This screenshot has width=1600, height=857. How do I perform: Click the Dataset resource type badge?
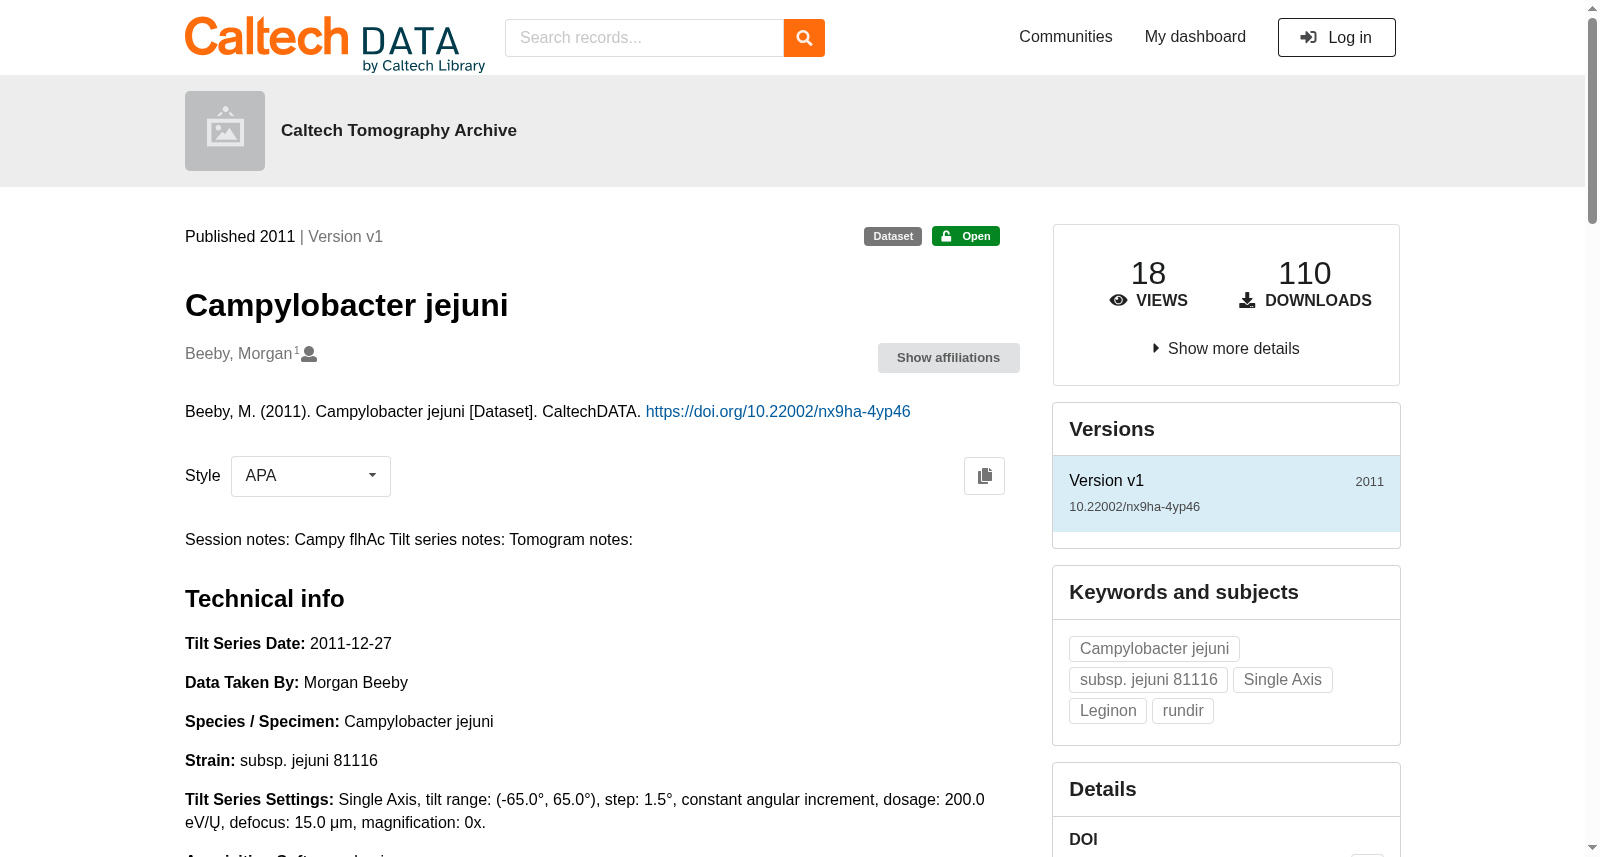point(893,236)
